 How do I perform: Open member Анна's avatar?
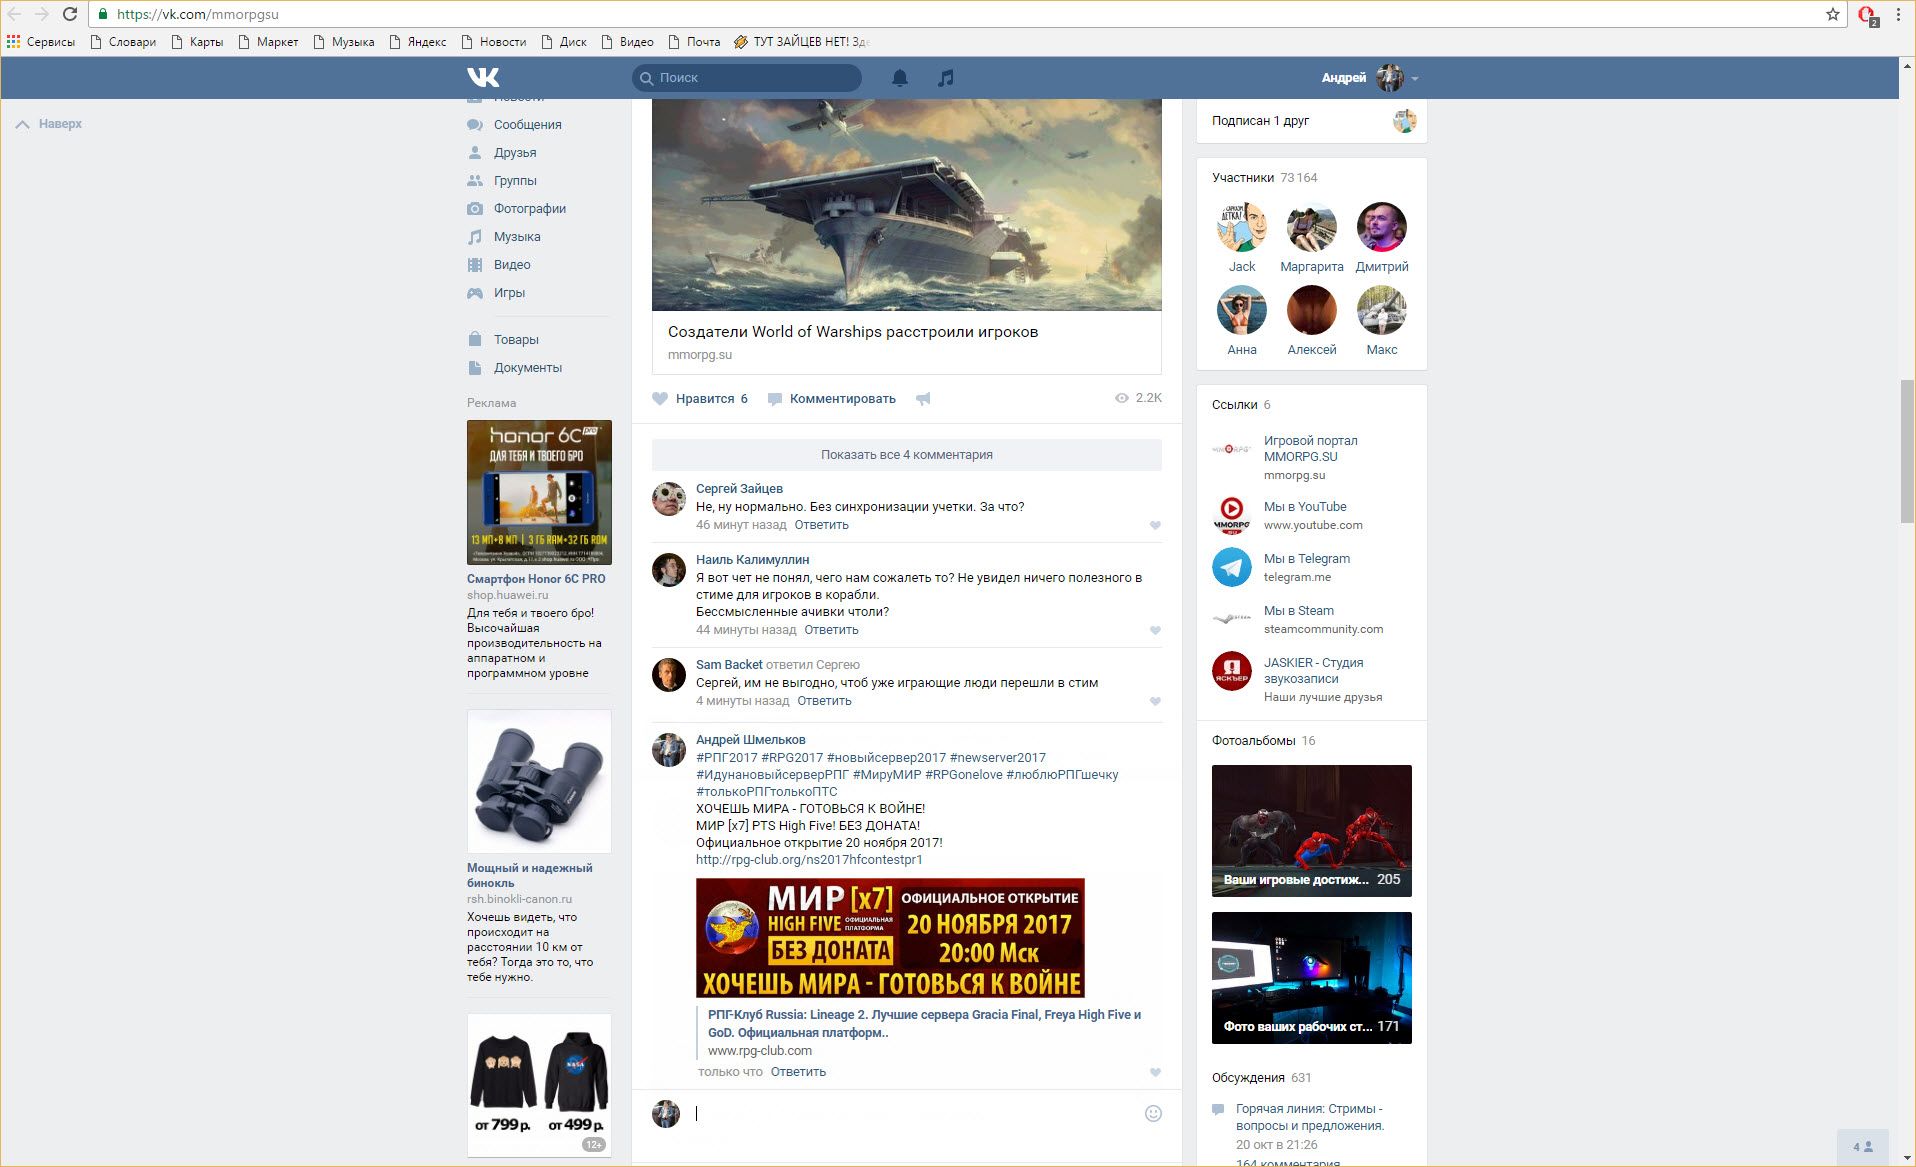1242,310
